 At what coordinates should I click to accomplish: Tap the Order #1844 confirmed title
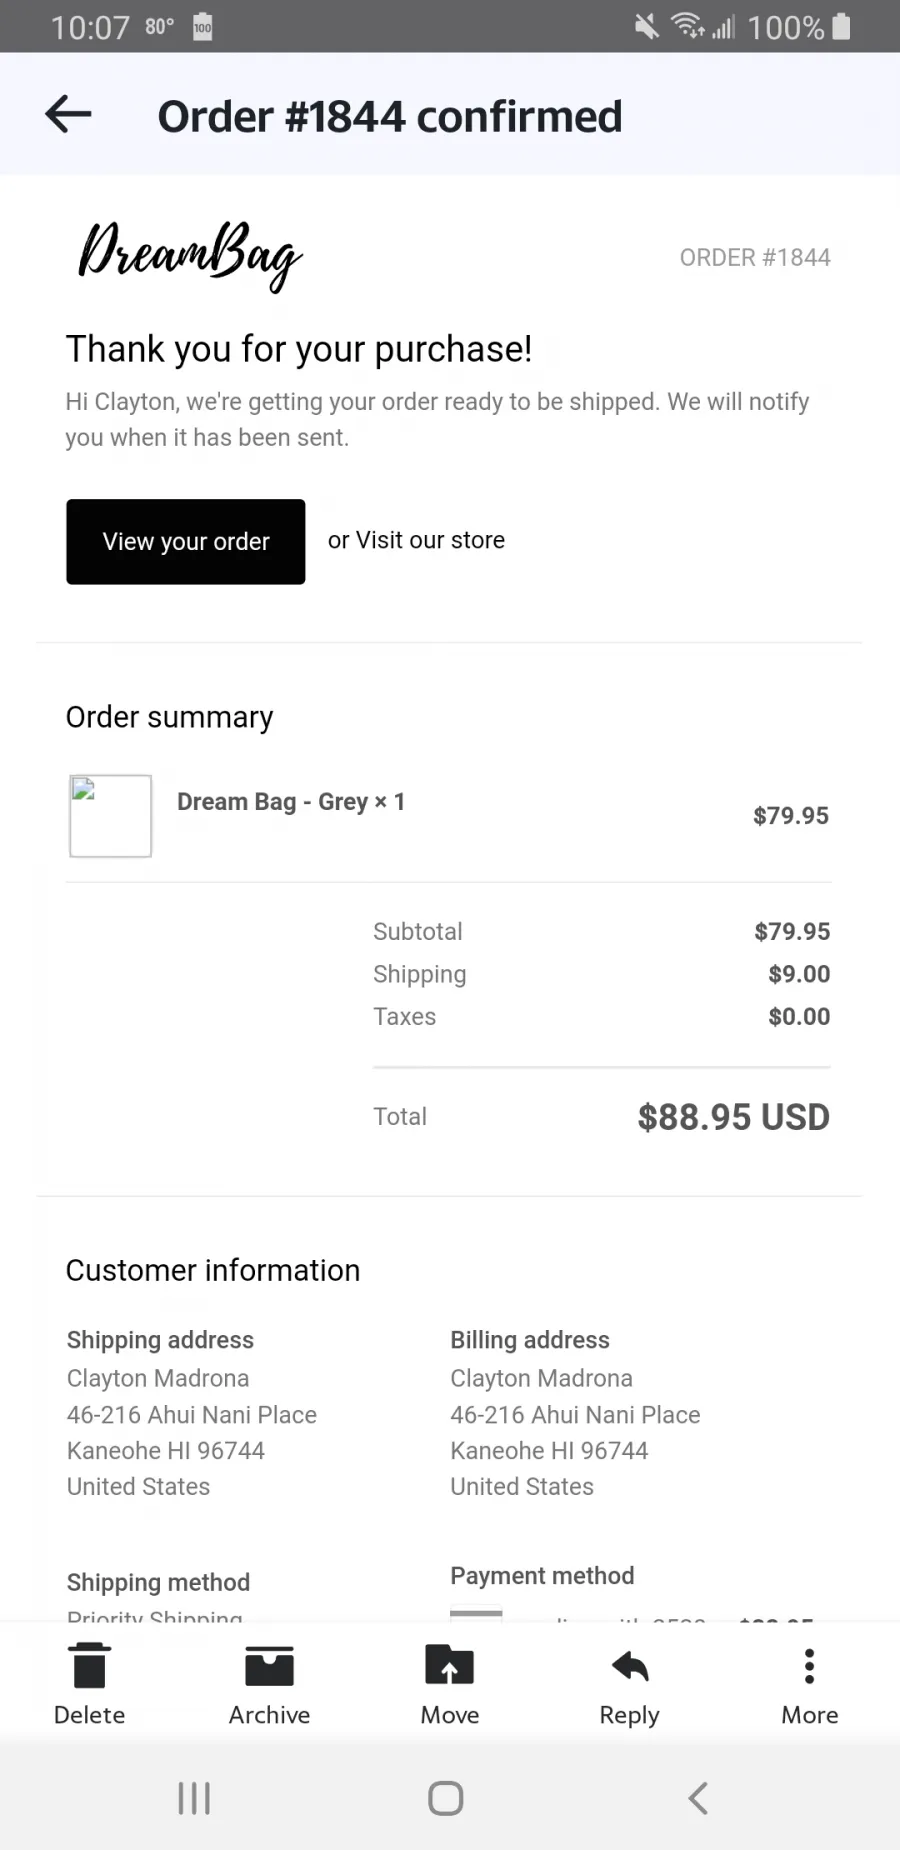(390, 116)
